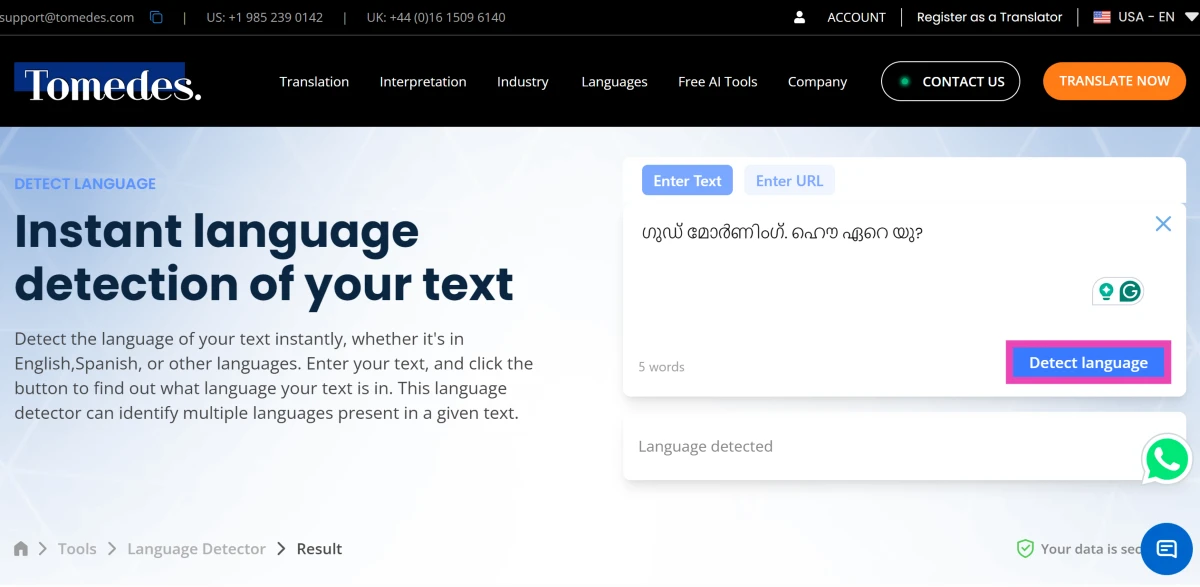Switch to the Enter URL tab
The width and height of the screenshot is (1200, 587).
pyautogui.click(x=789, y=180)
